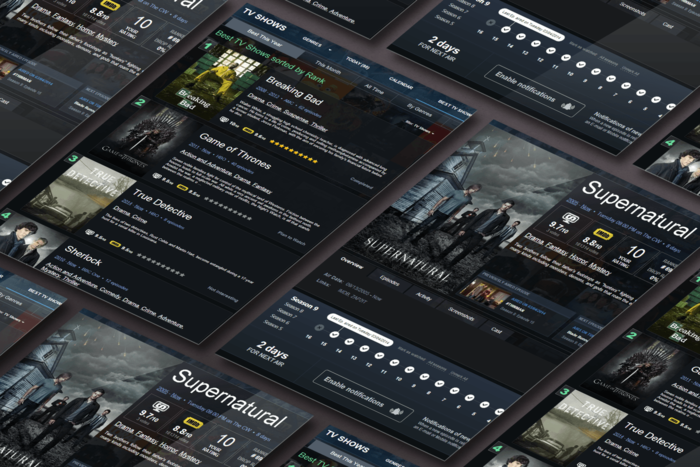
Task: Click the grey plus circle for episode 16
Action: pyautogui.click(x=319, y=327)
